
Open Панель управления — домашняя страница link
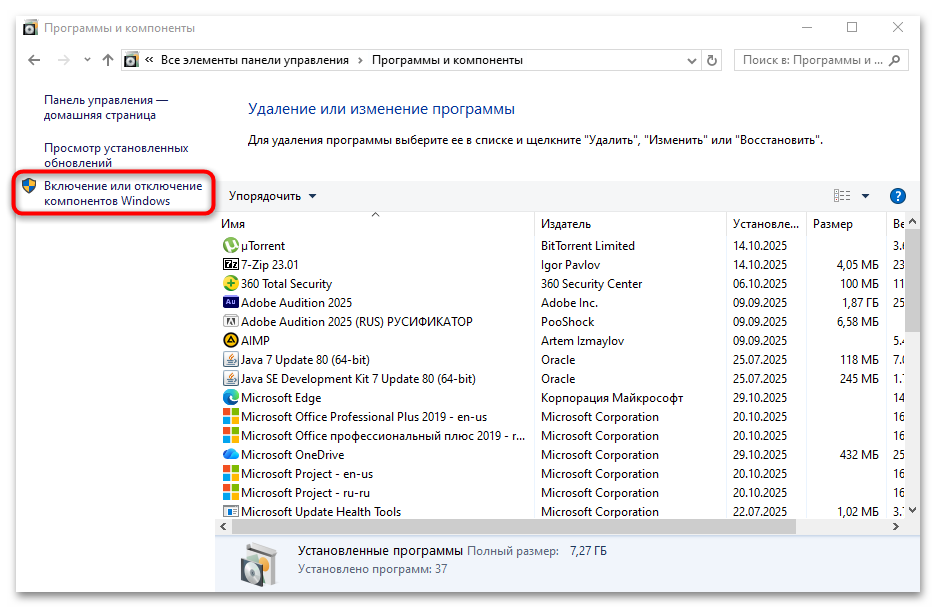point(106,107)
